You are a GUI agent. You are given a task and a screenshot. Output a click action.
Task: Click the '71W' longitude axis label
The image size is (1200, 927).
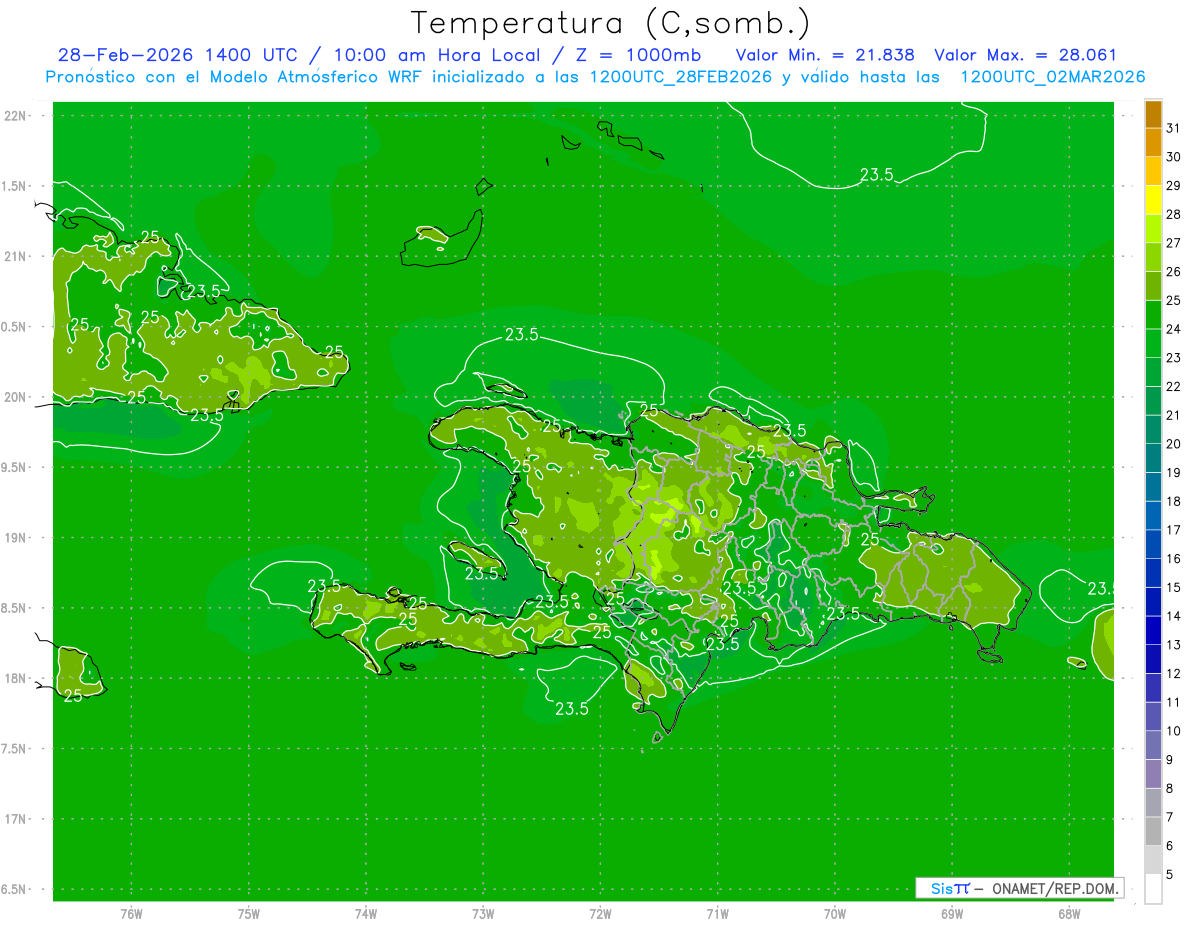pyautogui.click(x=717, y=913)
